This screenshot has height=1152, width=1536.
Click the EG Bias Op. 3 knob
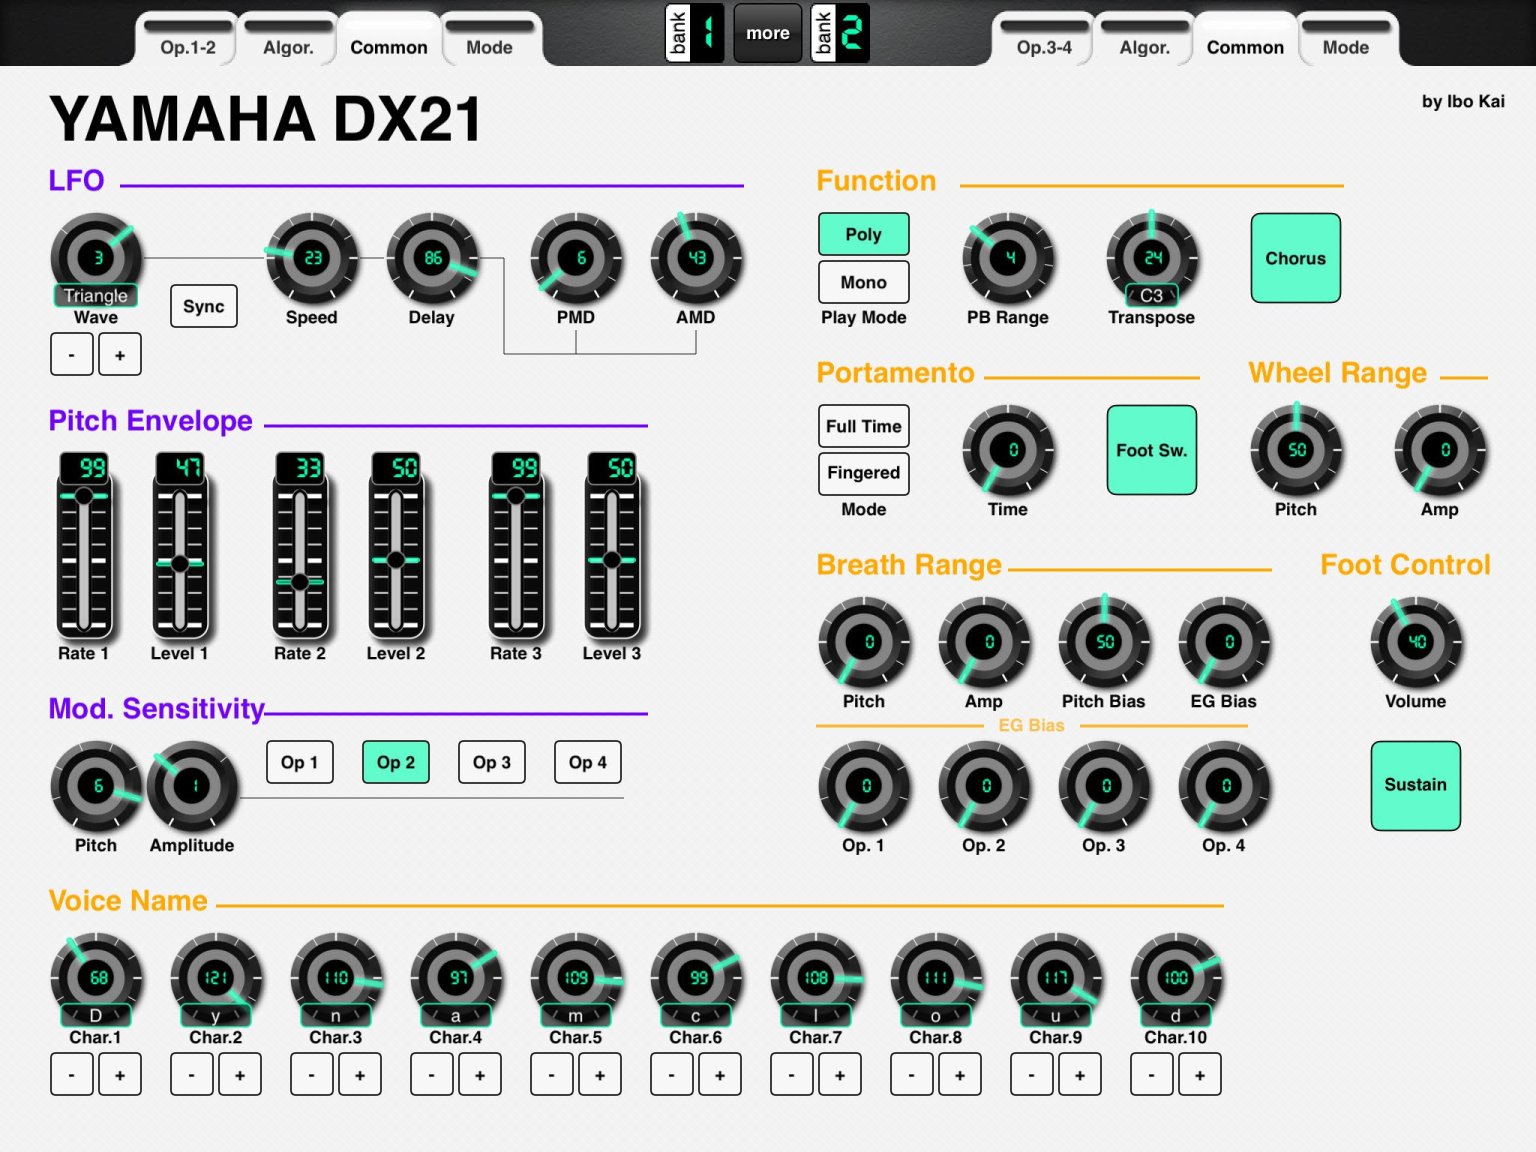(1104, 786)
